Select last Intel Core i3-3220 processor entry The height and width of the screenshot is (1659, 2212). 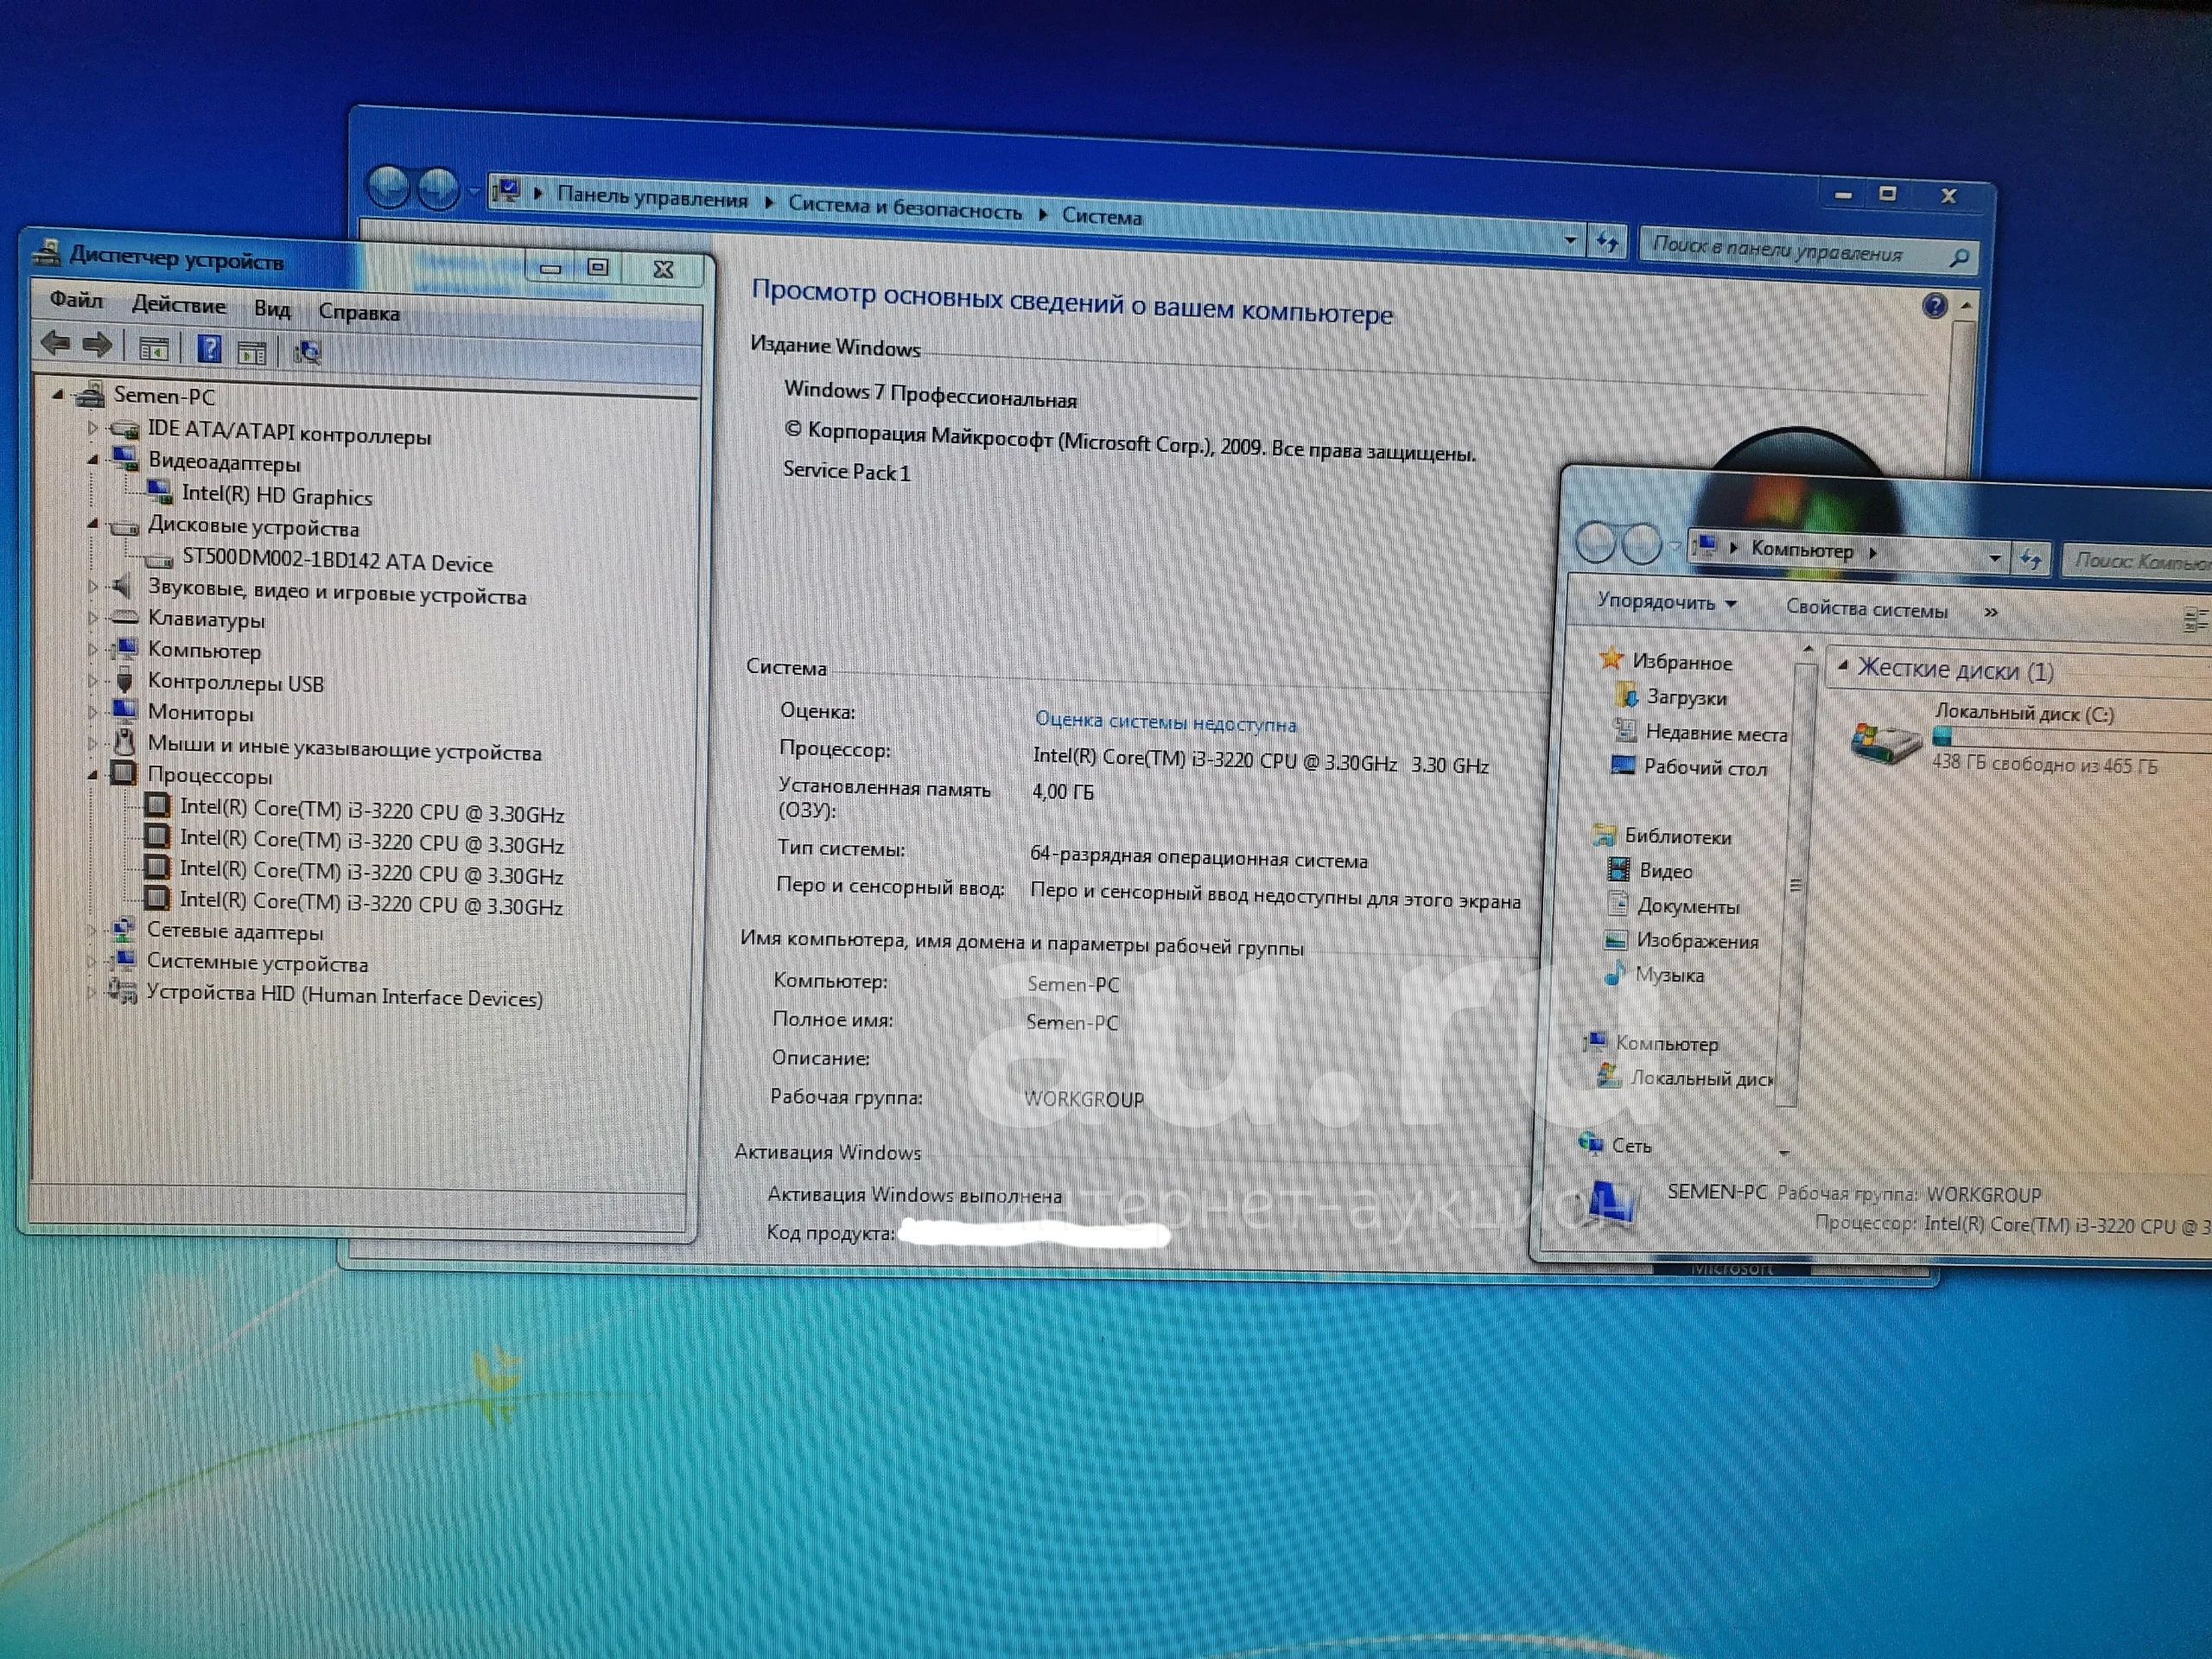(371, 903)
